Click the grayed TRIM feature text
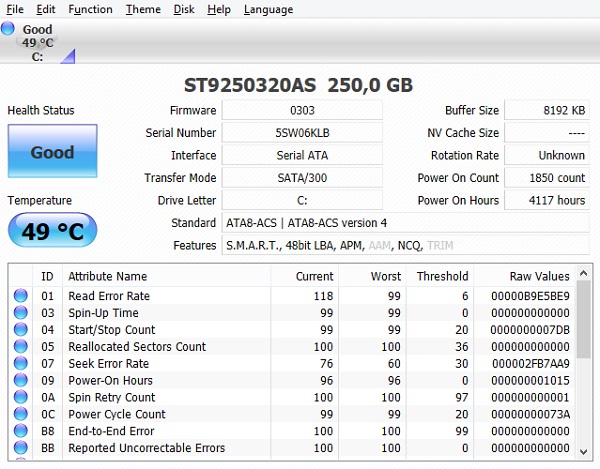 (440, 245)
